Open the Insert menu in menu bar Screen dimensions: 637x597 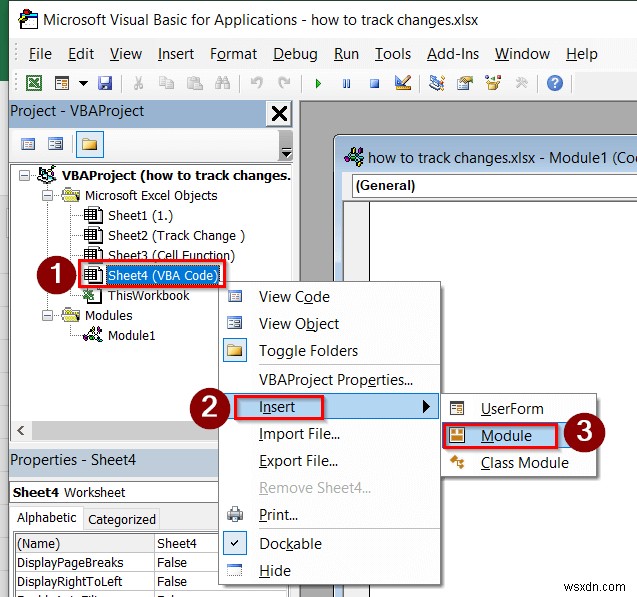(x=176, y=54)
